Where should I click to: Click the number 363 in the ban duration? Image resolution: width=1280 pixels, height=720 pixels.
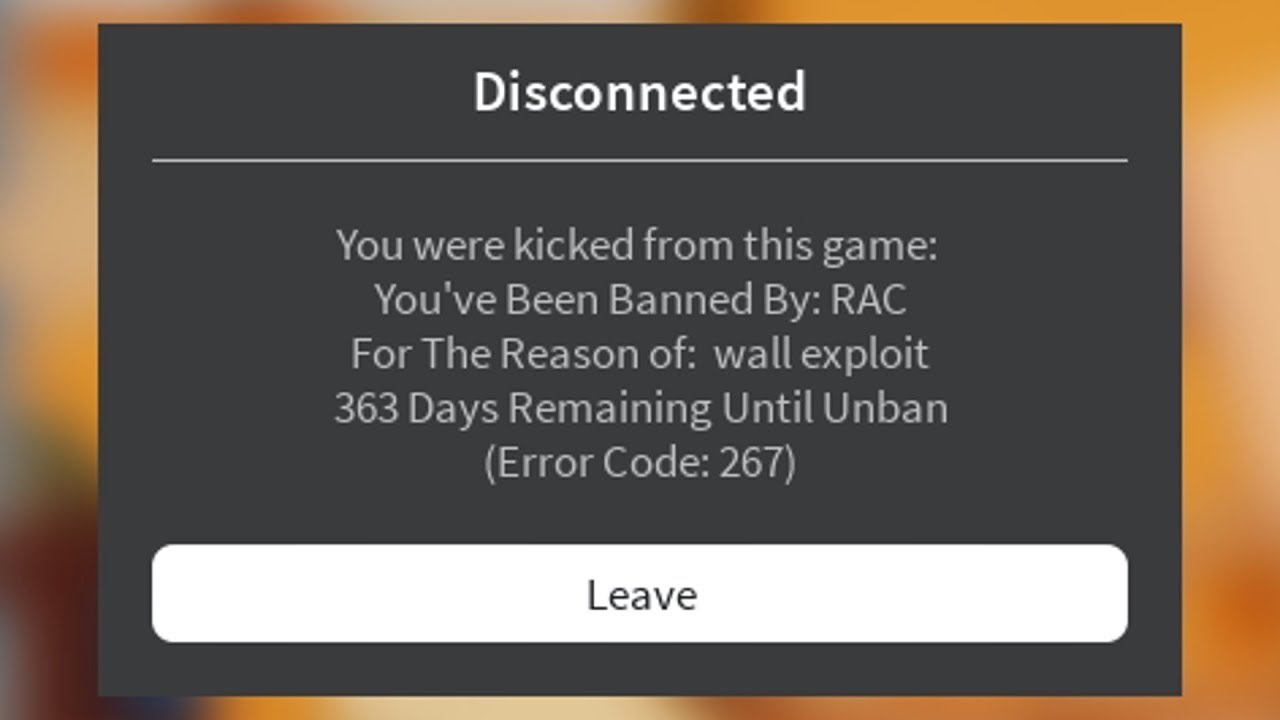point(366,408)
